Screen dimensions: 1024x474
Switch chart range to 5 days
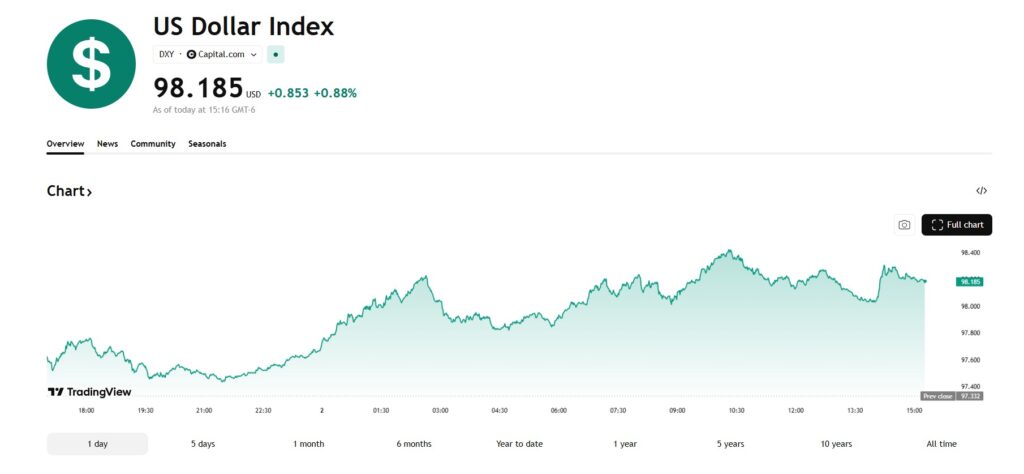tap(203, 444)
